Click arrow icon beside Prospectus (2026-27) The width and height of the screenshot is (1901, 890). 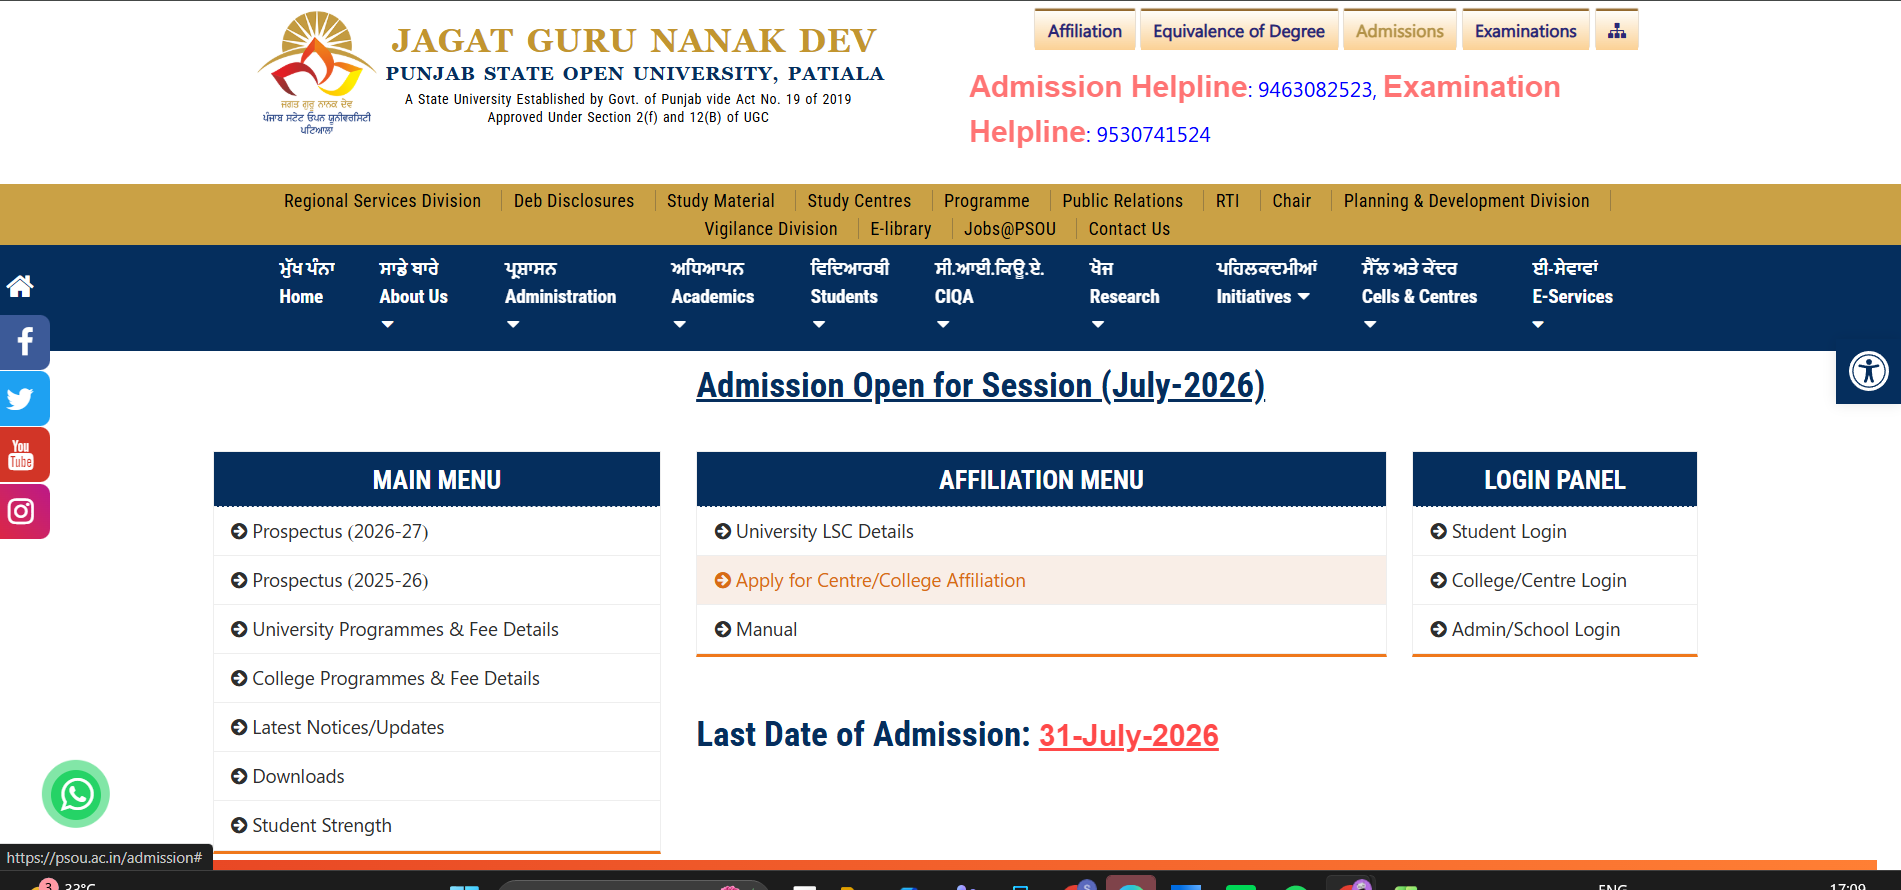239,532
